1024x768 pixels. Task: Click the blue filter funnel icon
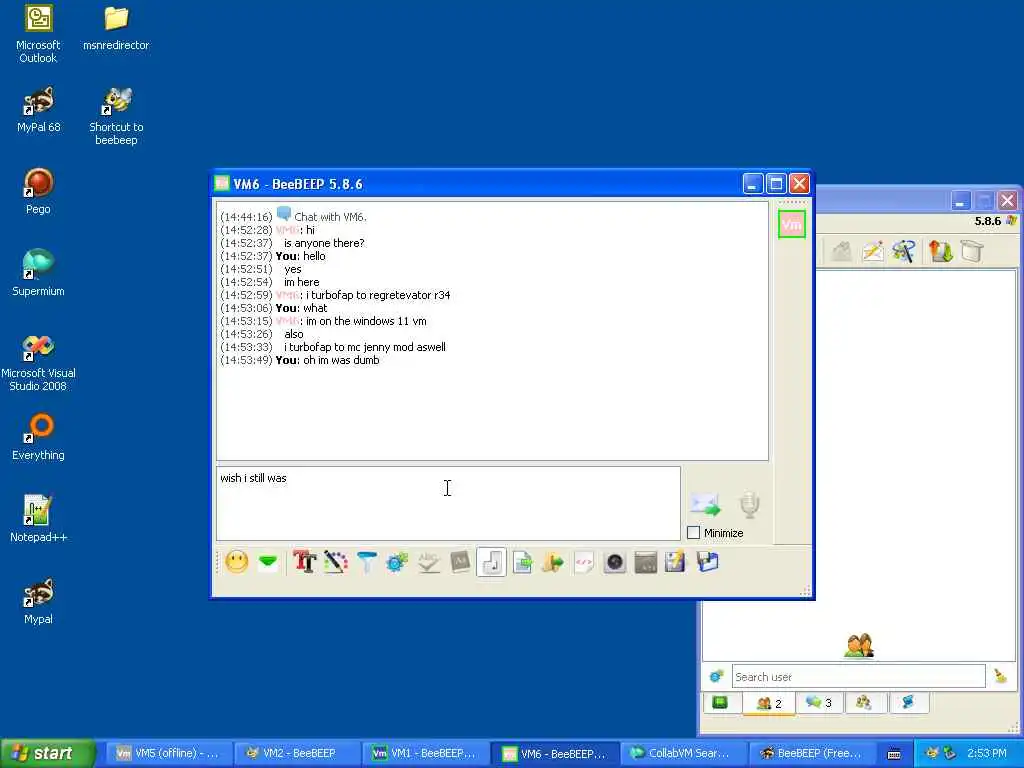[367, 562]
